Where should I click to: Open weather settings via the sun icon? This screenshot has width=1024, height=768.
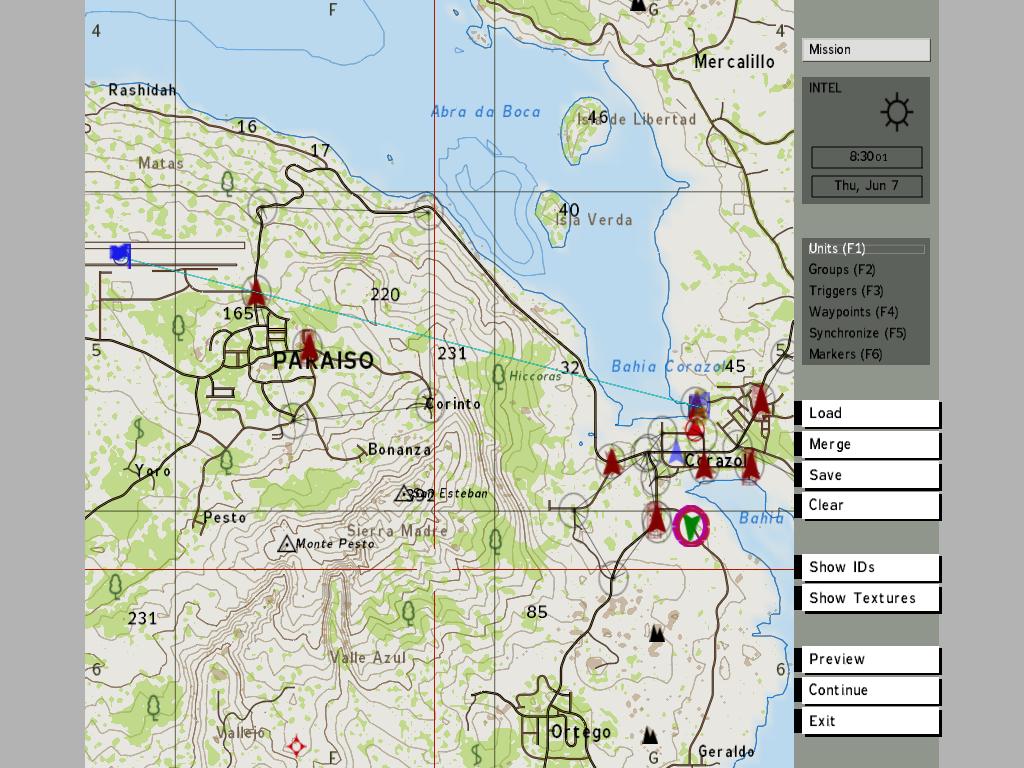(x=897, y=112)
